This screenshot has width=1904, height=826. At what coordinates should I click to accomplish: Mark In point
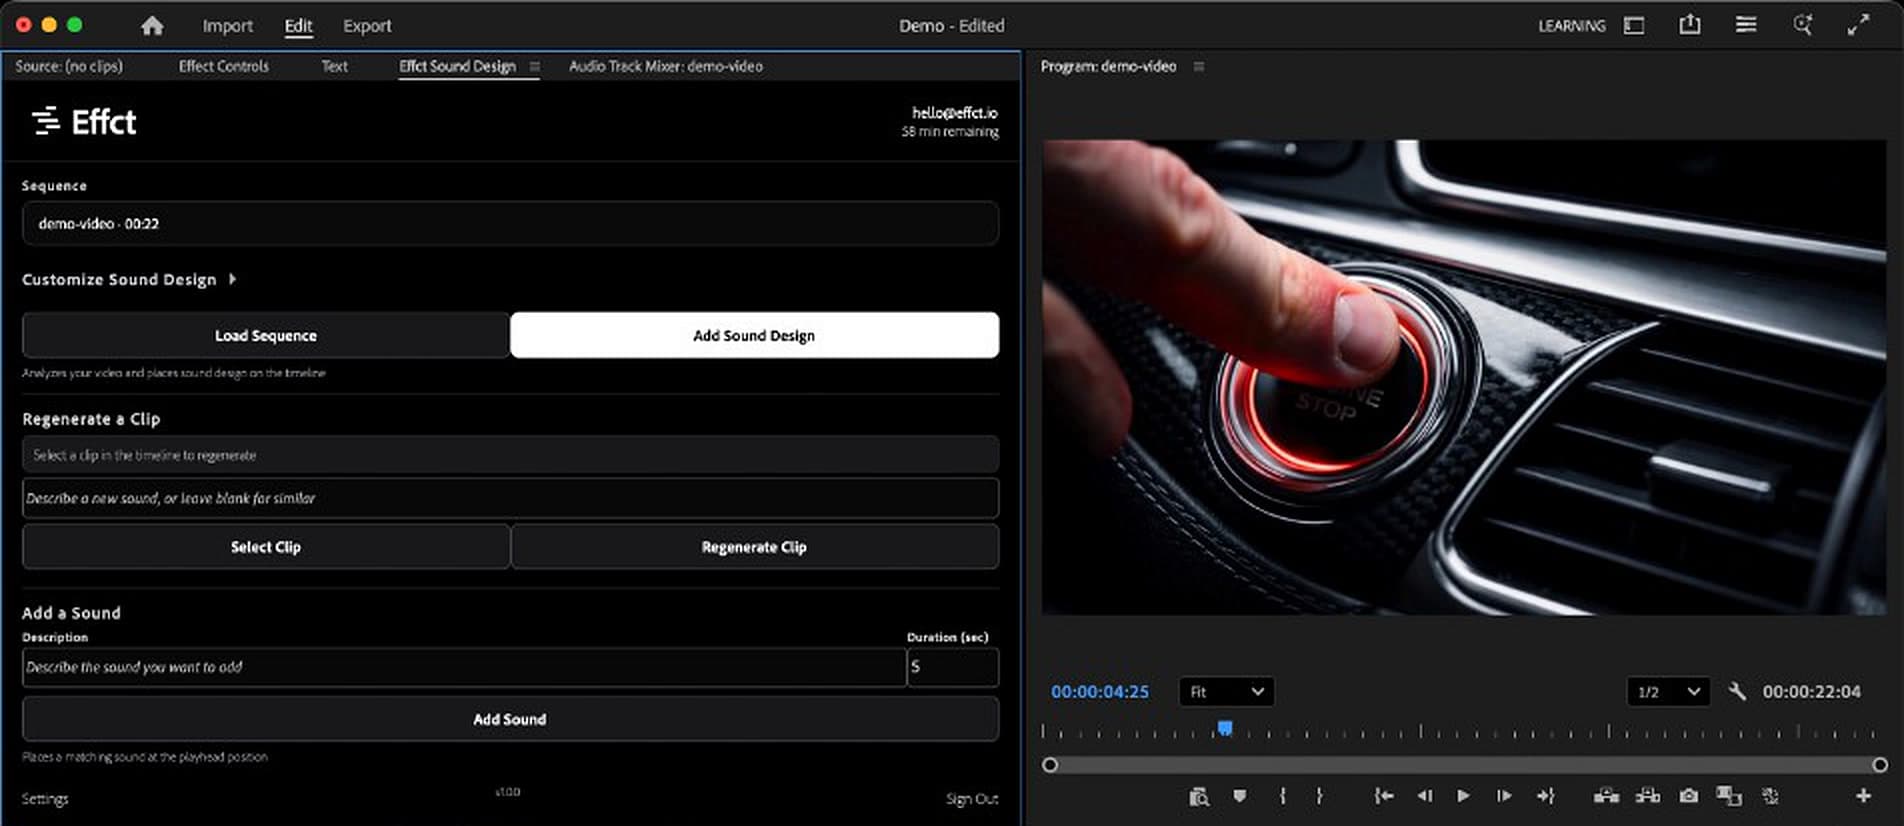[x=1283, y=796]
